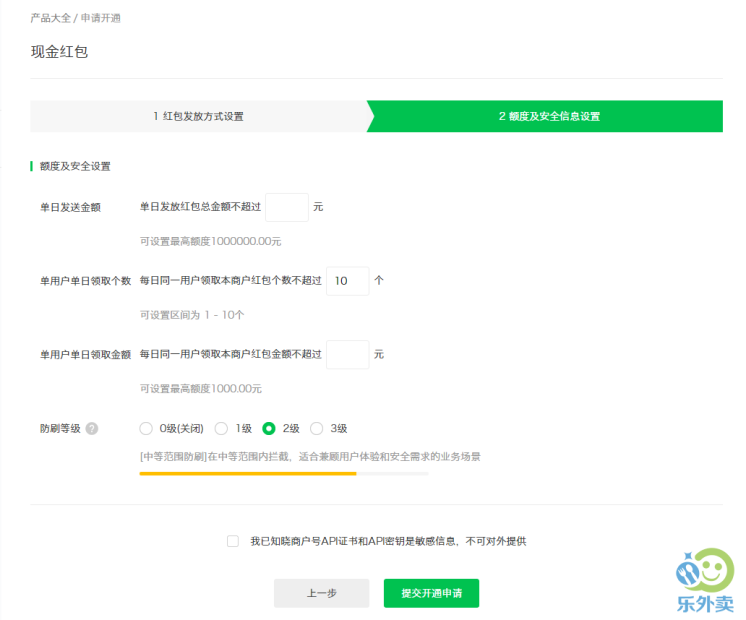Image resolution: width=746 pixels, height=620 pixels.
Task: Go to step 1 红包发放方式设置
Action: [x=198, y=116]
